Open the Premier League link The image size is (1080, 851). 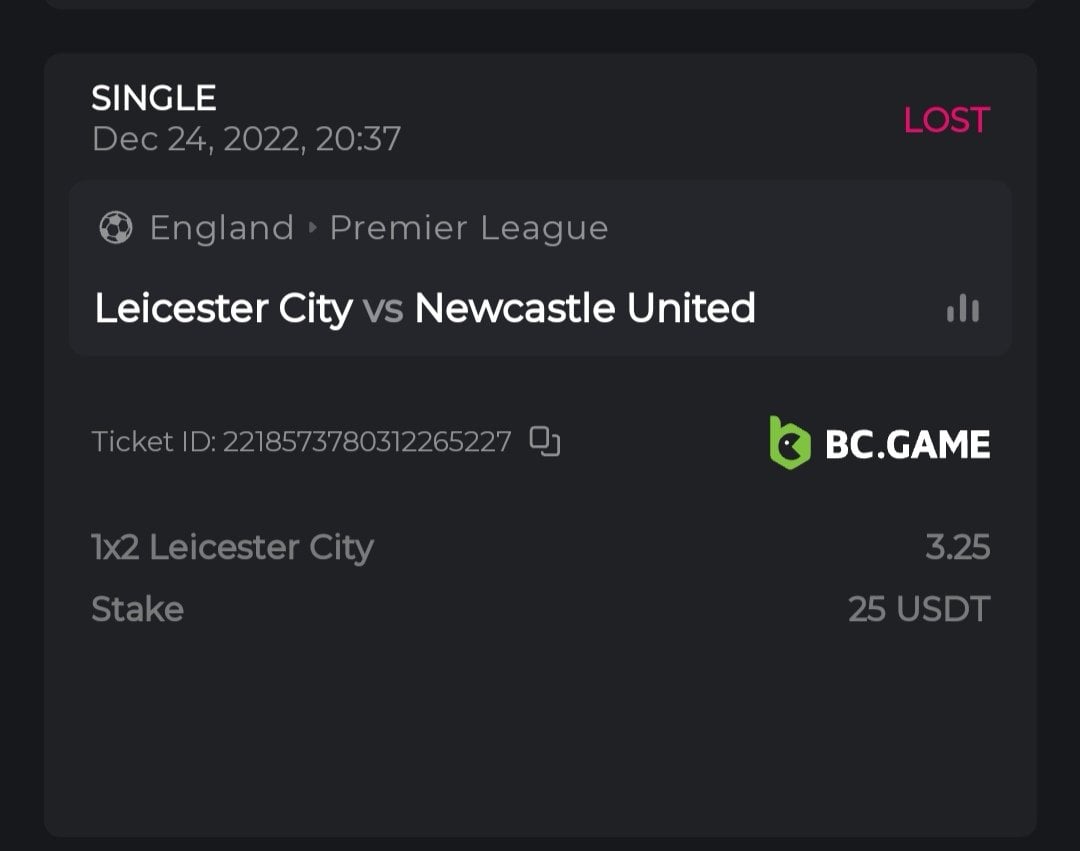coord(468,228)
